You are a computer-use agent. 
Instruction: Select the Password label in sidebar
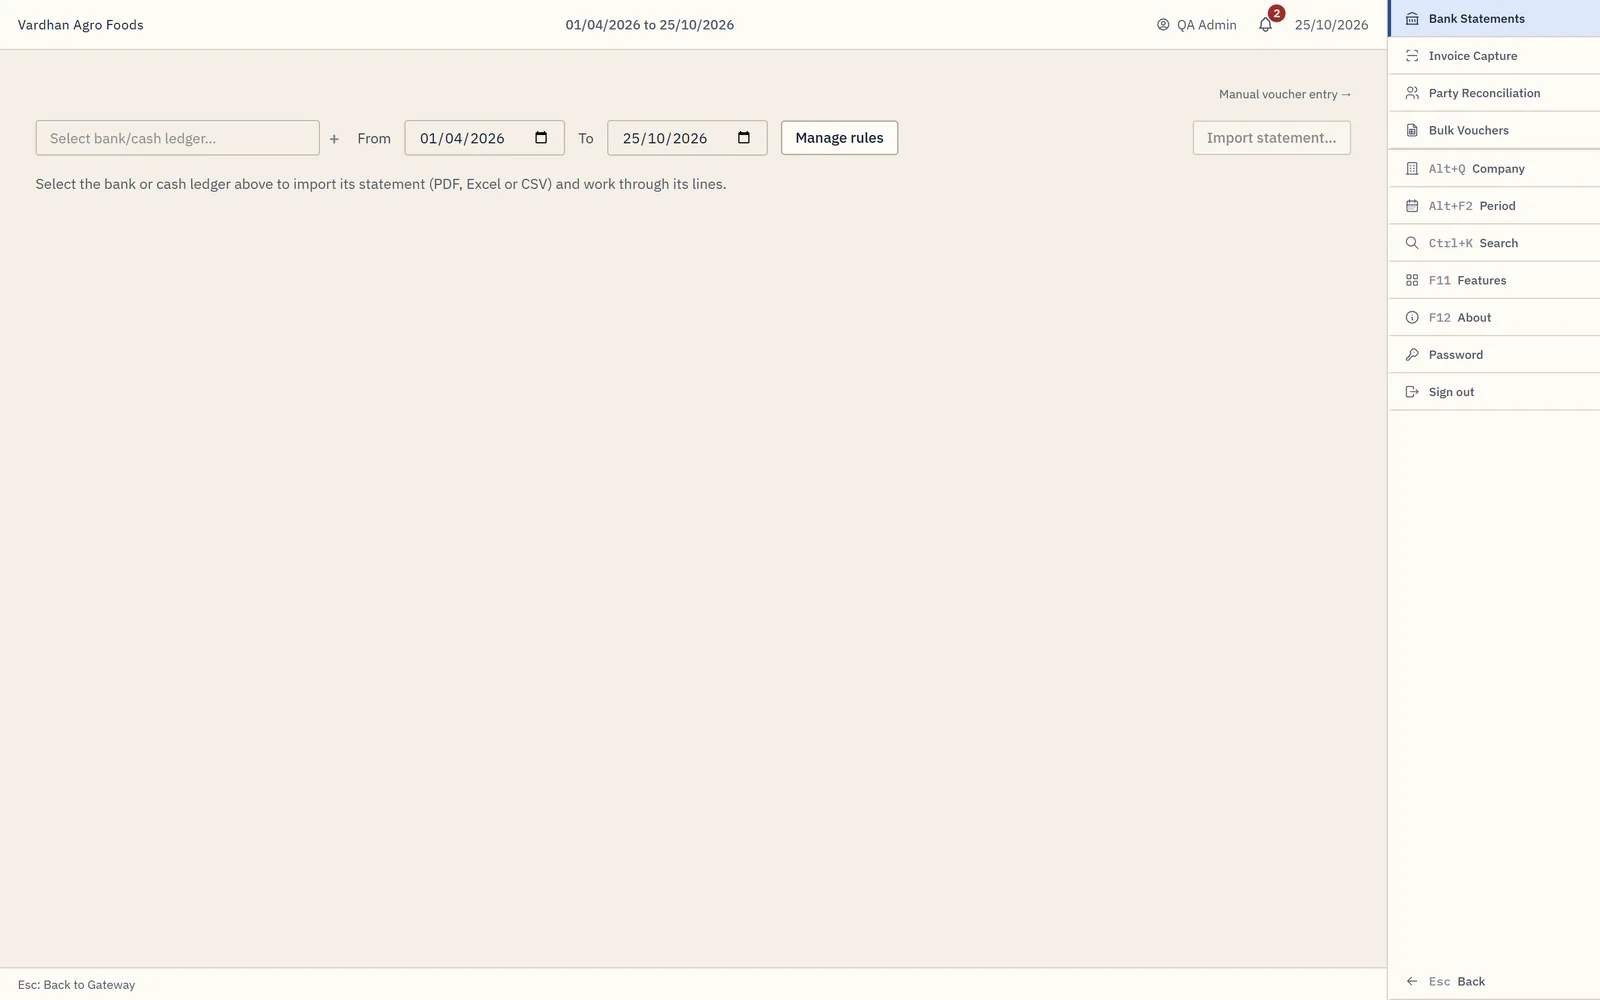point(1455,355)
